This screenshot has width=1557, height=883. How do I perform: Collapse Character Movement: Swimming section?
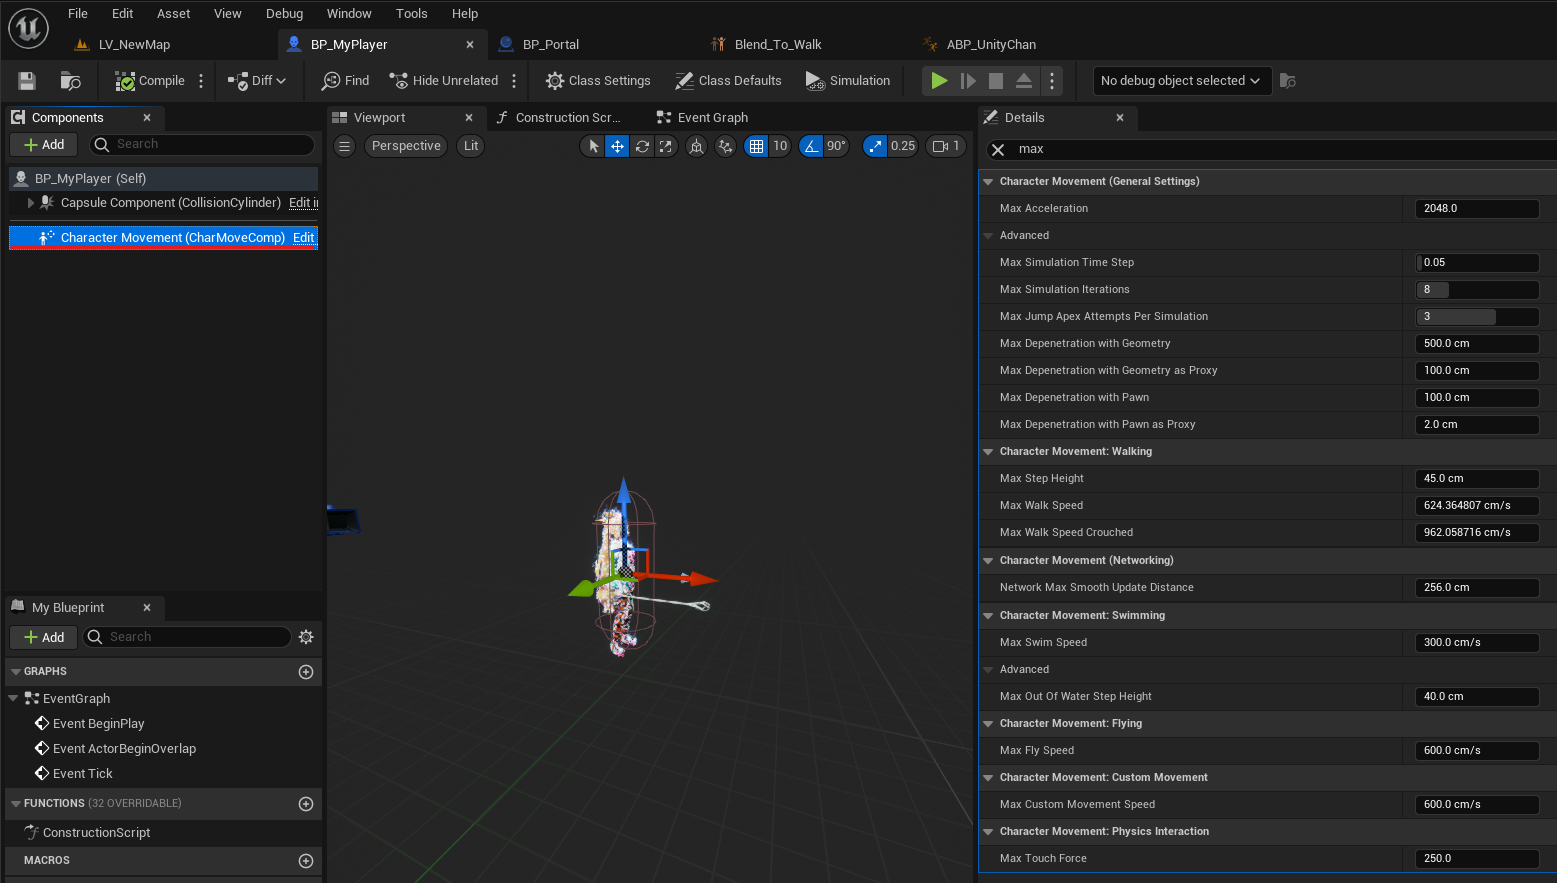(x=988, y=616)
